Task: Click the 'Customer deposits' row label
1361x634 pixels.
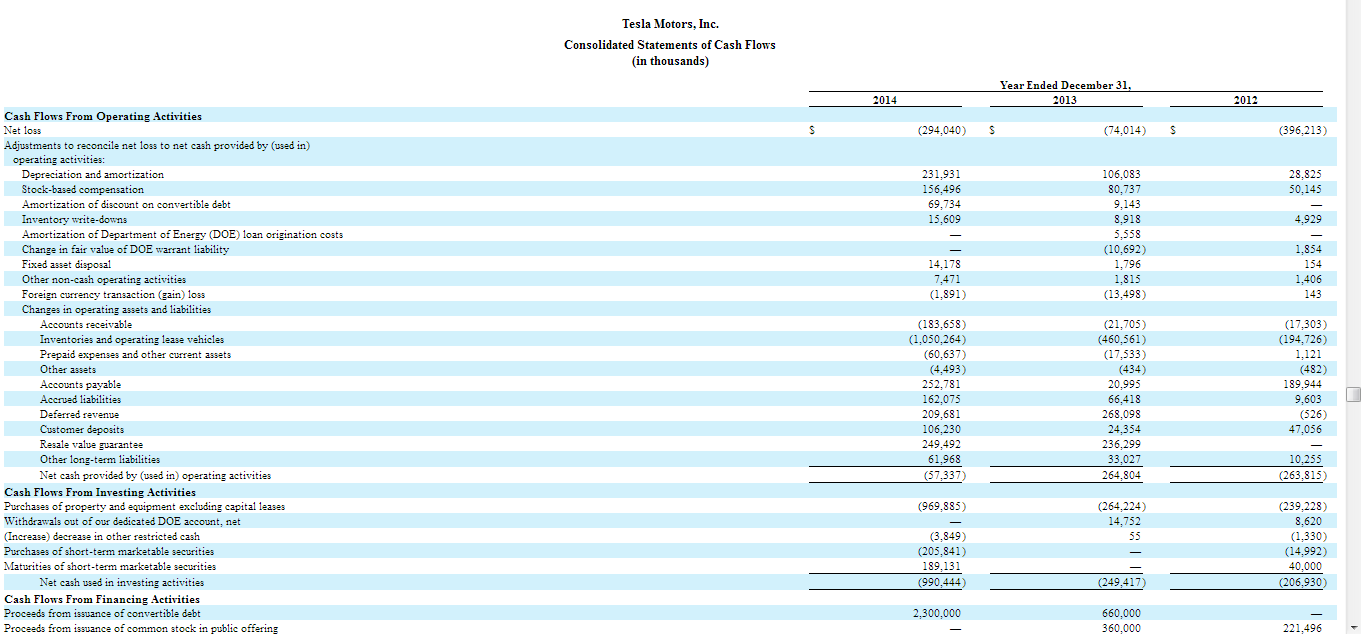Action: click(82, 429)
